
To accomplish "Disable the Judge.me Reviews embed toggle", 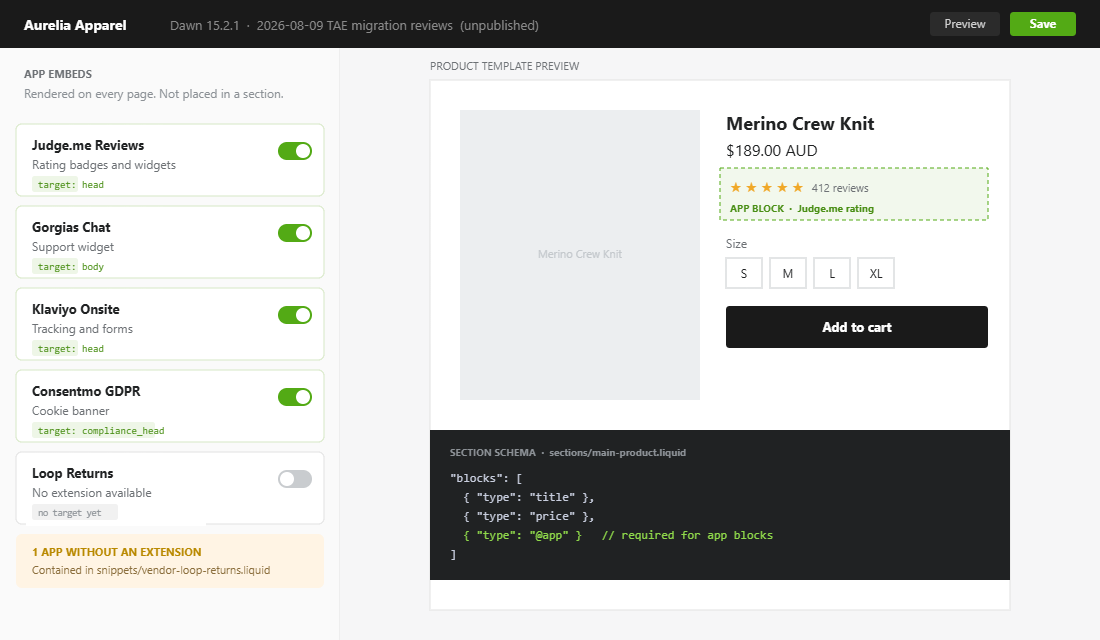I will pos(295,151).
